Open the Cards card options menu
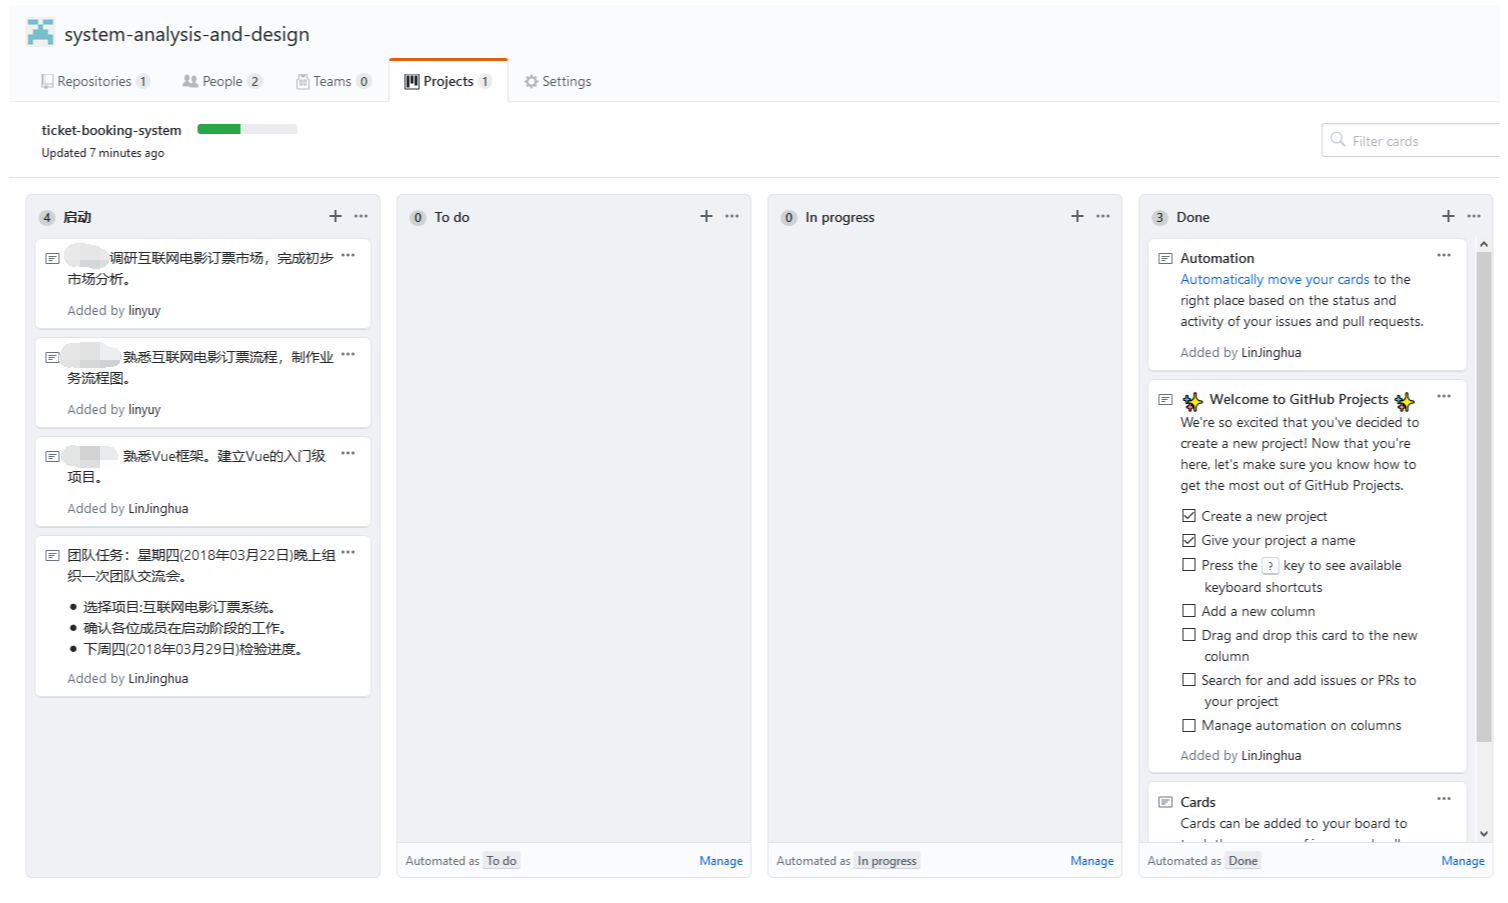The height and width of the screenshot is (903, 1508). pos(1444,798)
